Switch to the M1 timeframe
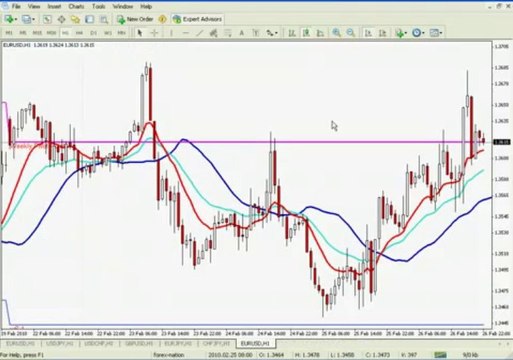Image resolution: width=513 pixels, height=360 pixels. [x=9, y=33]
